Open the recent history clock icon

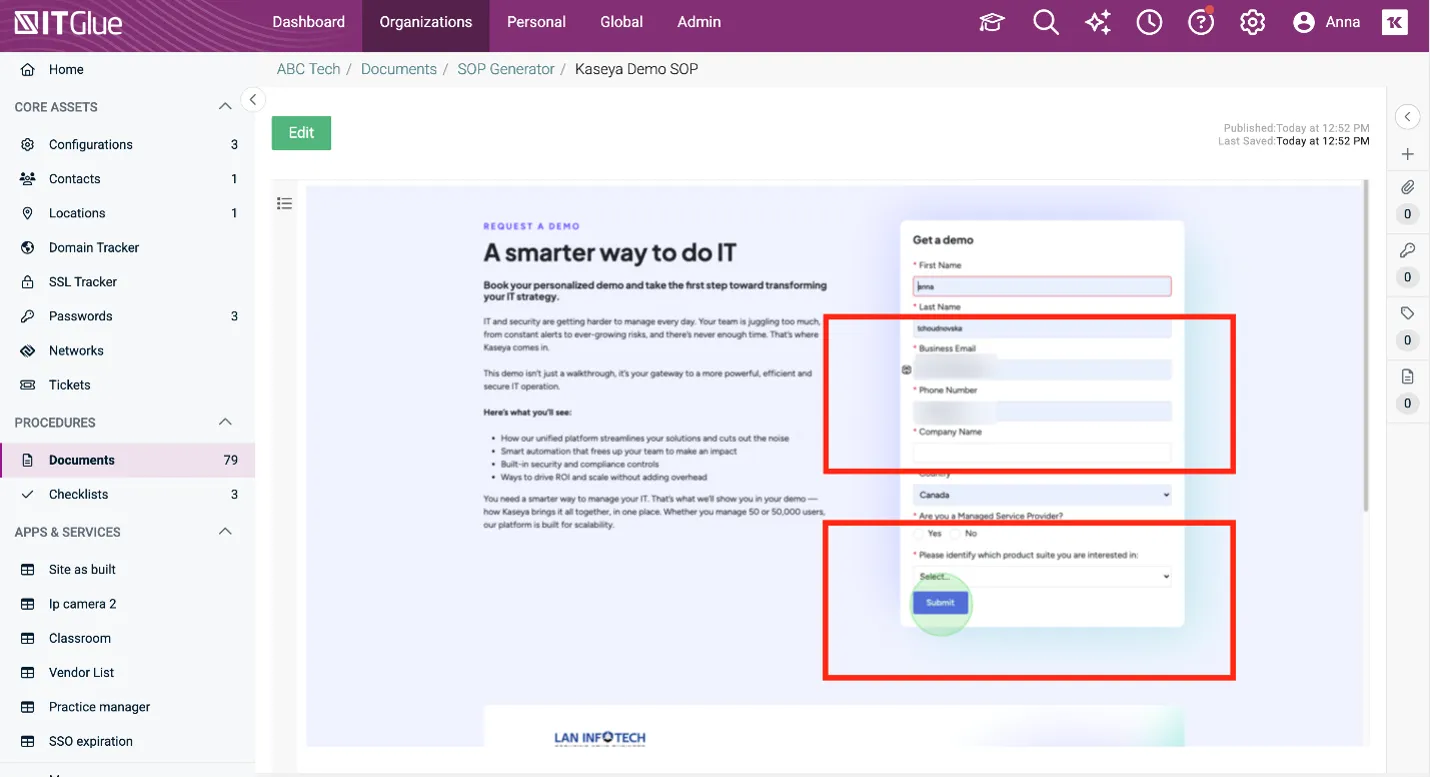(1149, 22)
